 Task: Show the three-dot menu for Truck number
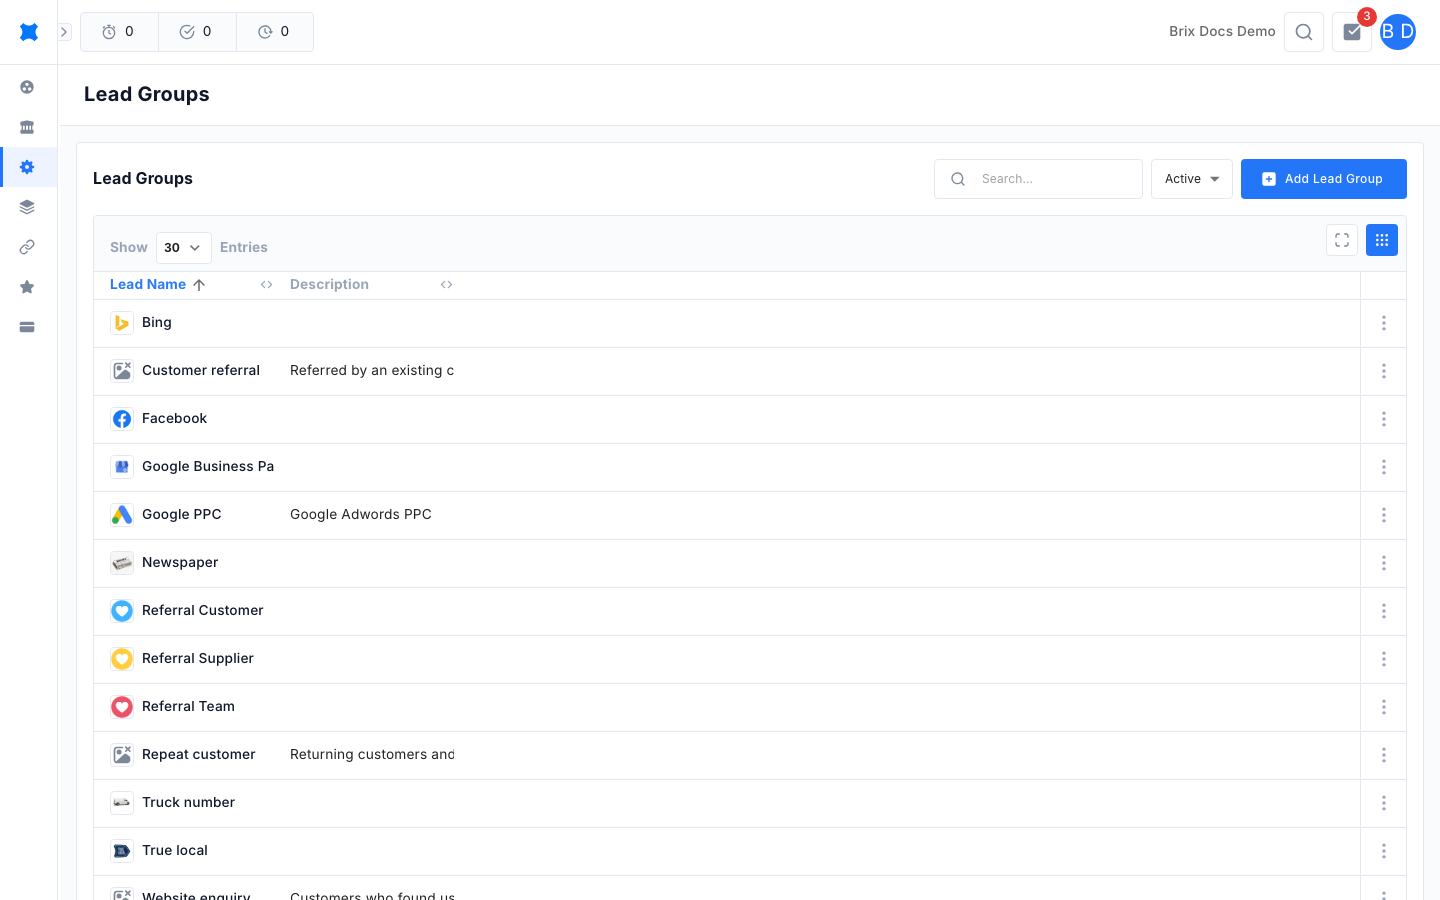tap(1384, 803)
